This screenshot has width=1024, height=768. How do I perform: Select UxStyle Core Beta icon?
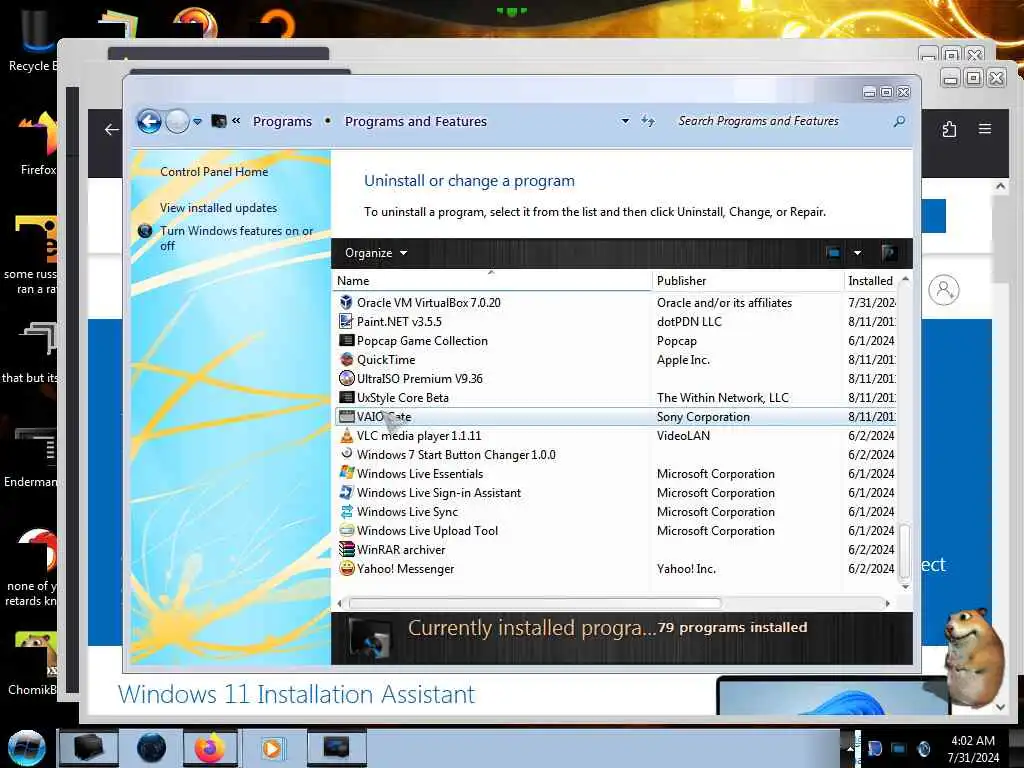tap(346, 397)
